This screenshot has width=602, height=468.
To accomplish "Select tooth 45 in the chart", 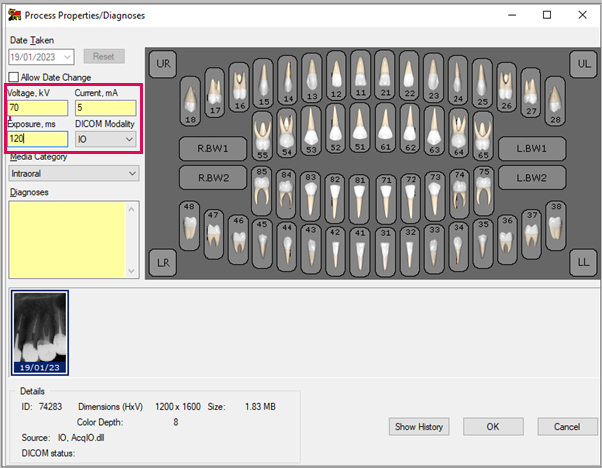I will (x=262, y=243).
